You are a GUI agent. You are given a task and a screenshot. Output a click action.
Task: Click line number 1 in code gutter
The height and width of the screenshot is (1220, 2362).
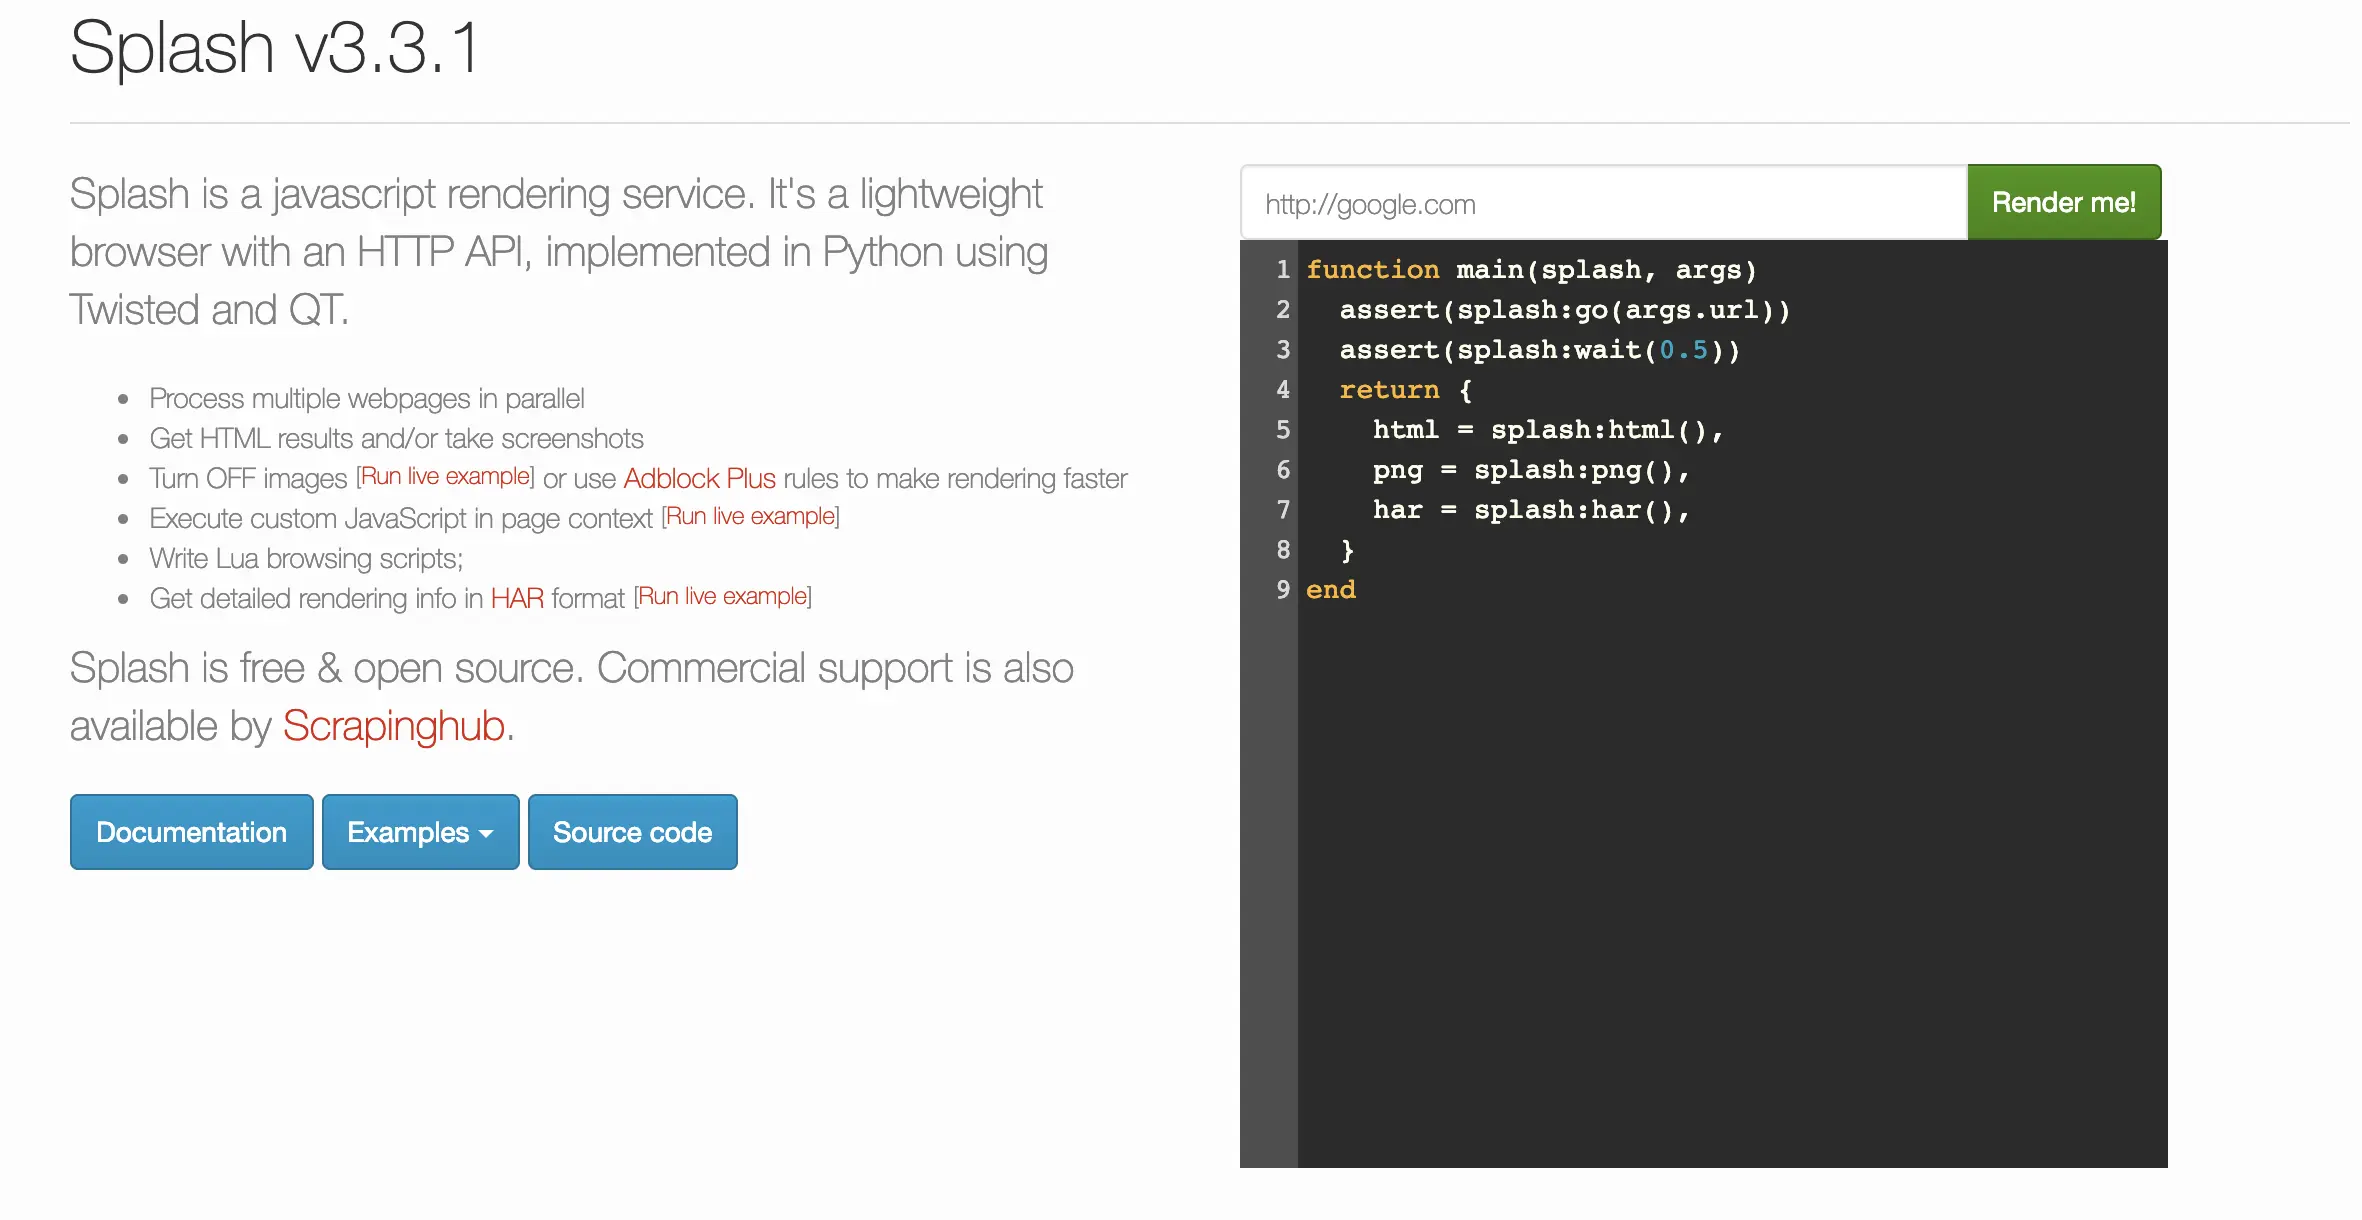1282,270
